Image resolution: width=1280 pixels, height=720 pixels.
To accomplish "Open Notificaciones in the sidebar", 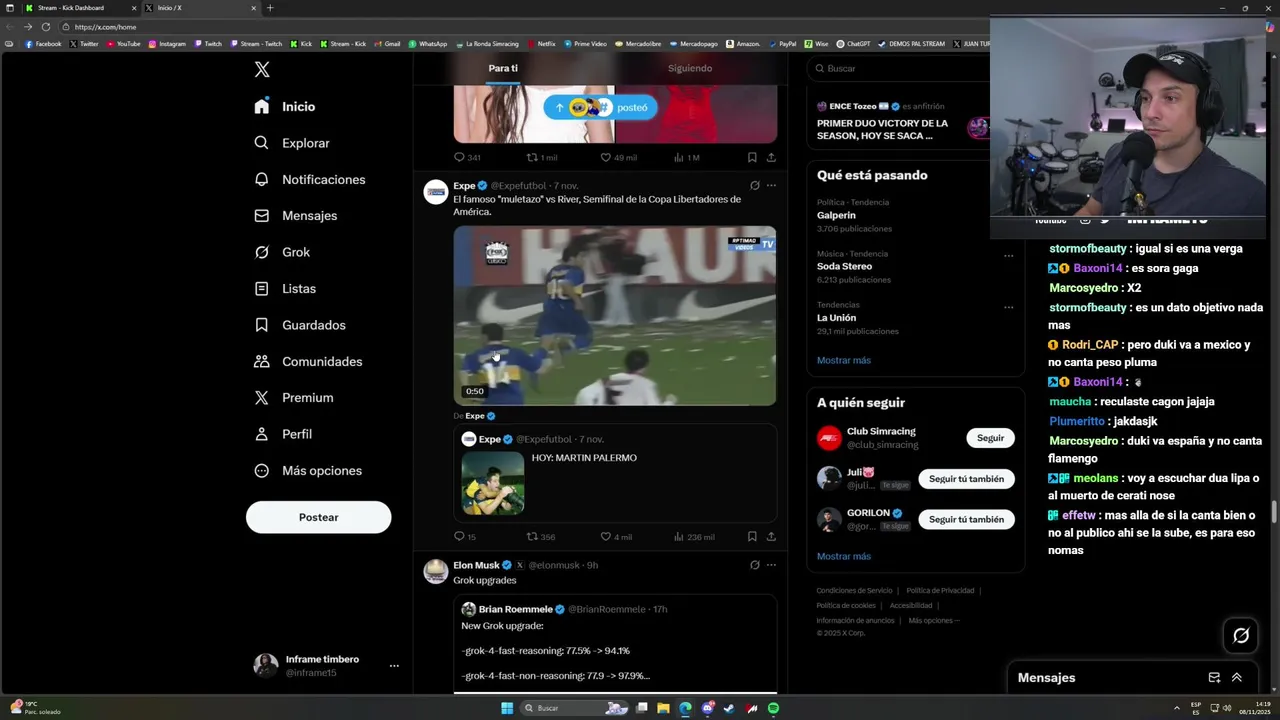I will (310, 180).
